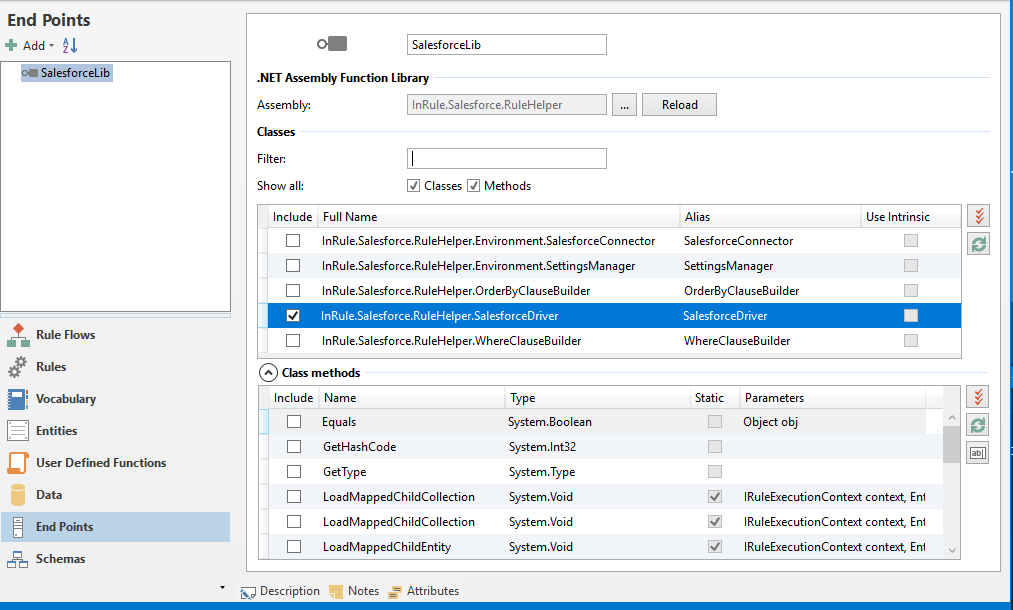This screenshot has width=1013, height=610.
Task: Click the endpoint icon beside the name field
Action: (x=332, y=44)
